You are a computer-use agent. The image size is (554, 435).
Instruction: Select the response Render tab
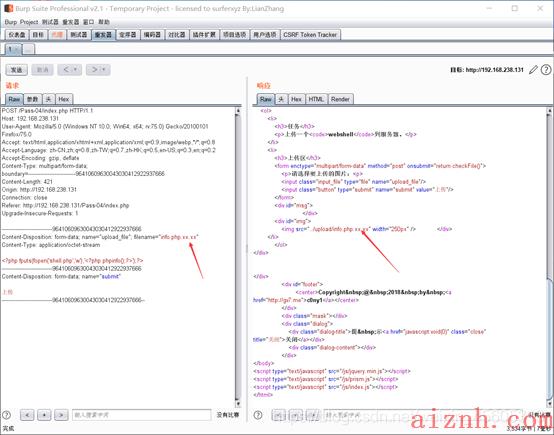340,99
